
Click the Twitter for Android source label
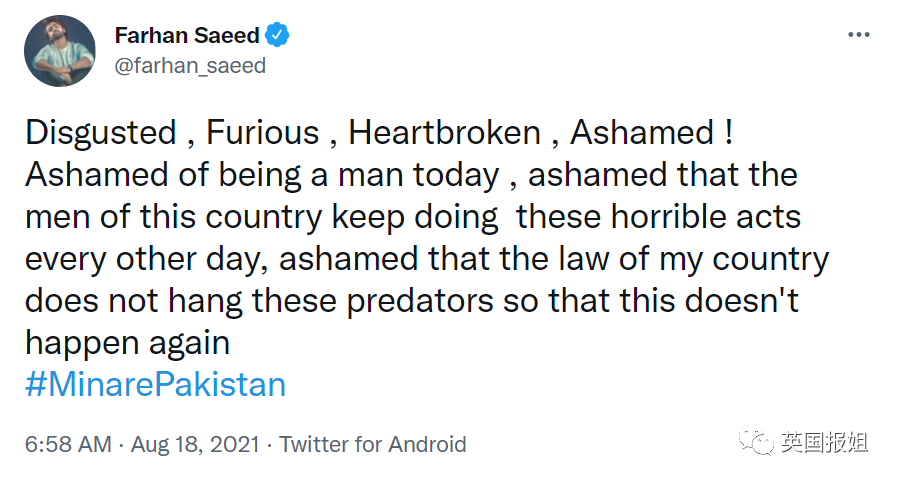tap(372, 444)
